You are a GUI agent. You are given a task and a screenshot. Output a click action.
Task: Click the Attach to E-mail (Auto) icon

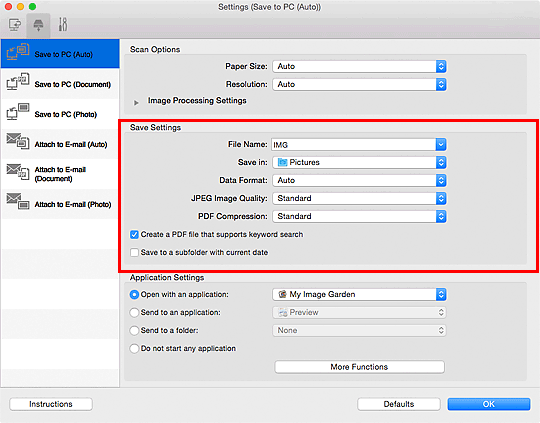click(x=18, y=141)
